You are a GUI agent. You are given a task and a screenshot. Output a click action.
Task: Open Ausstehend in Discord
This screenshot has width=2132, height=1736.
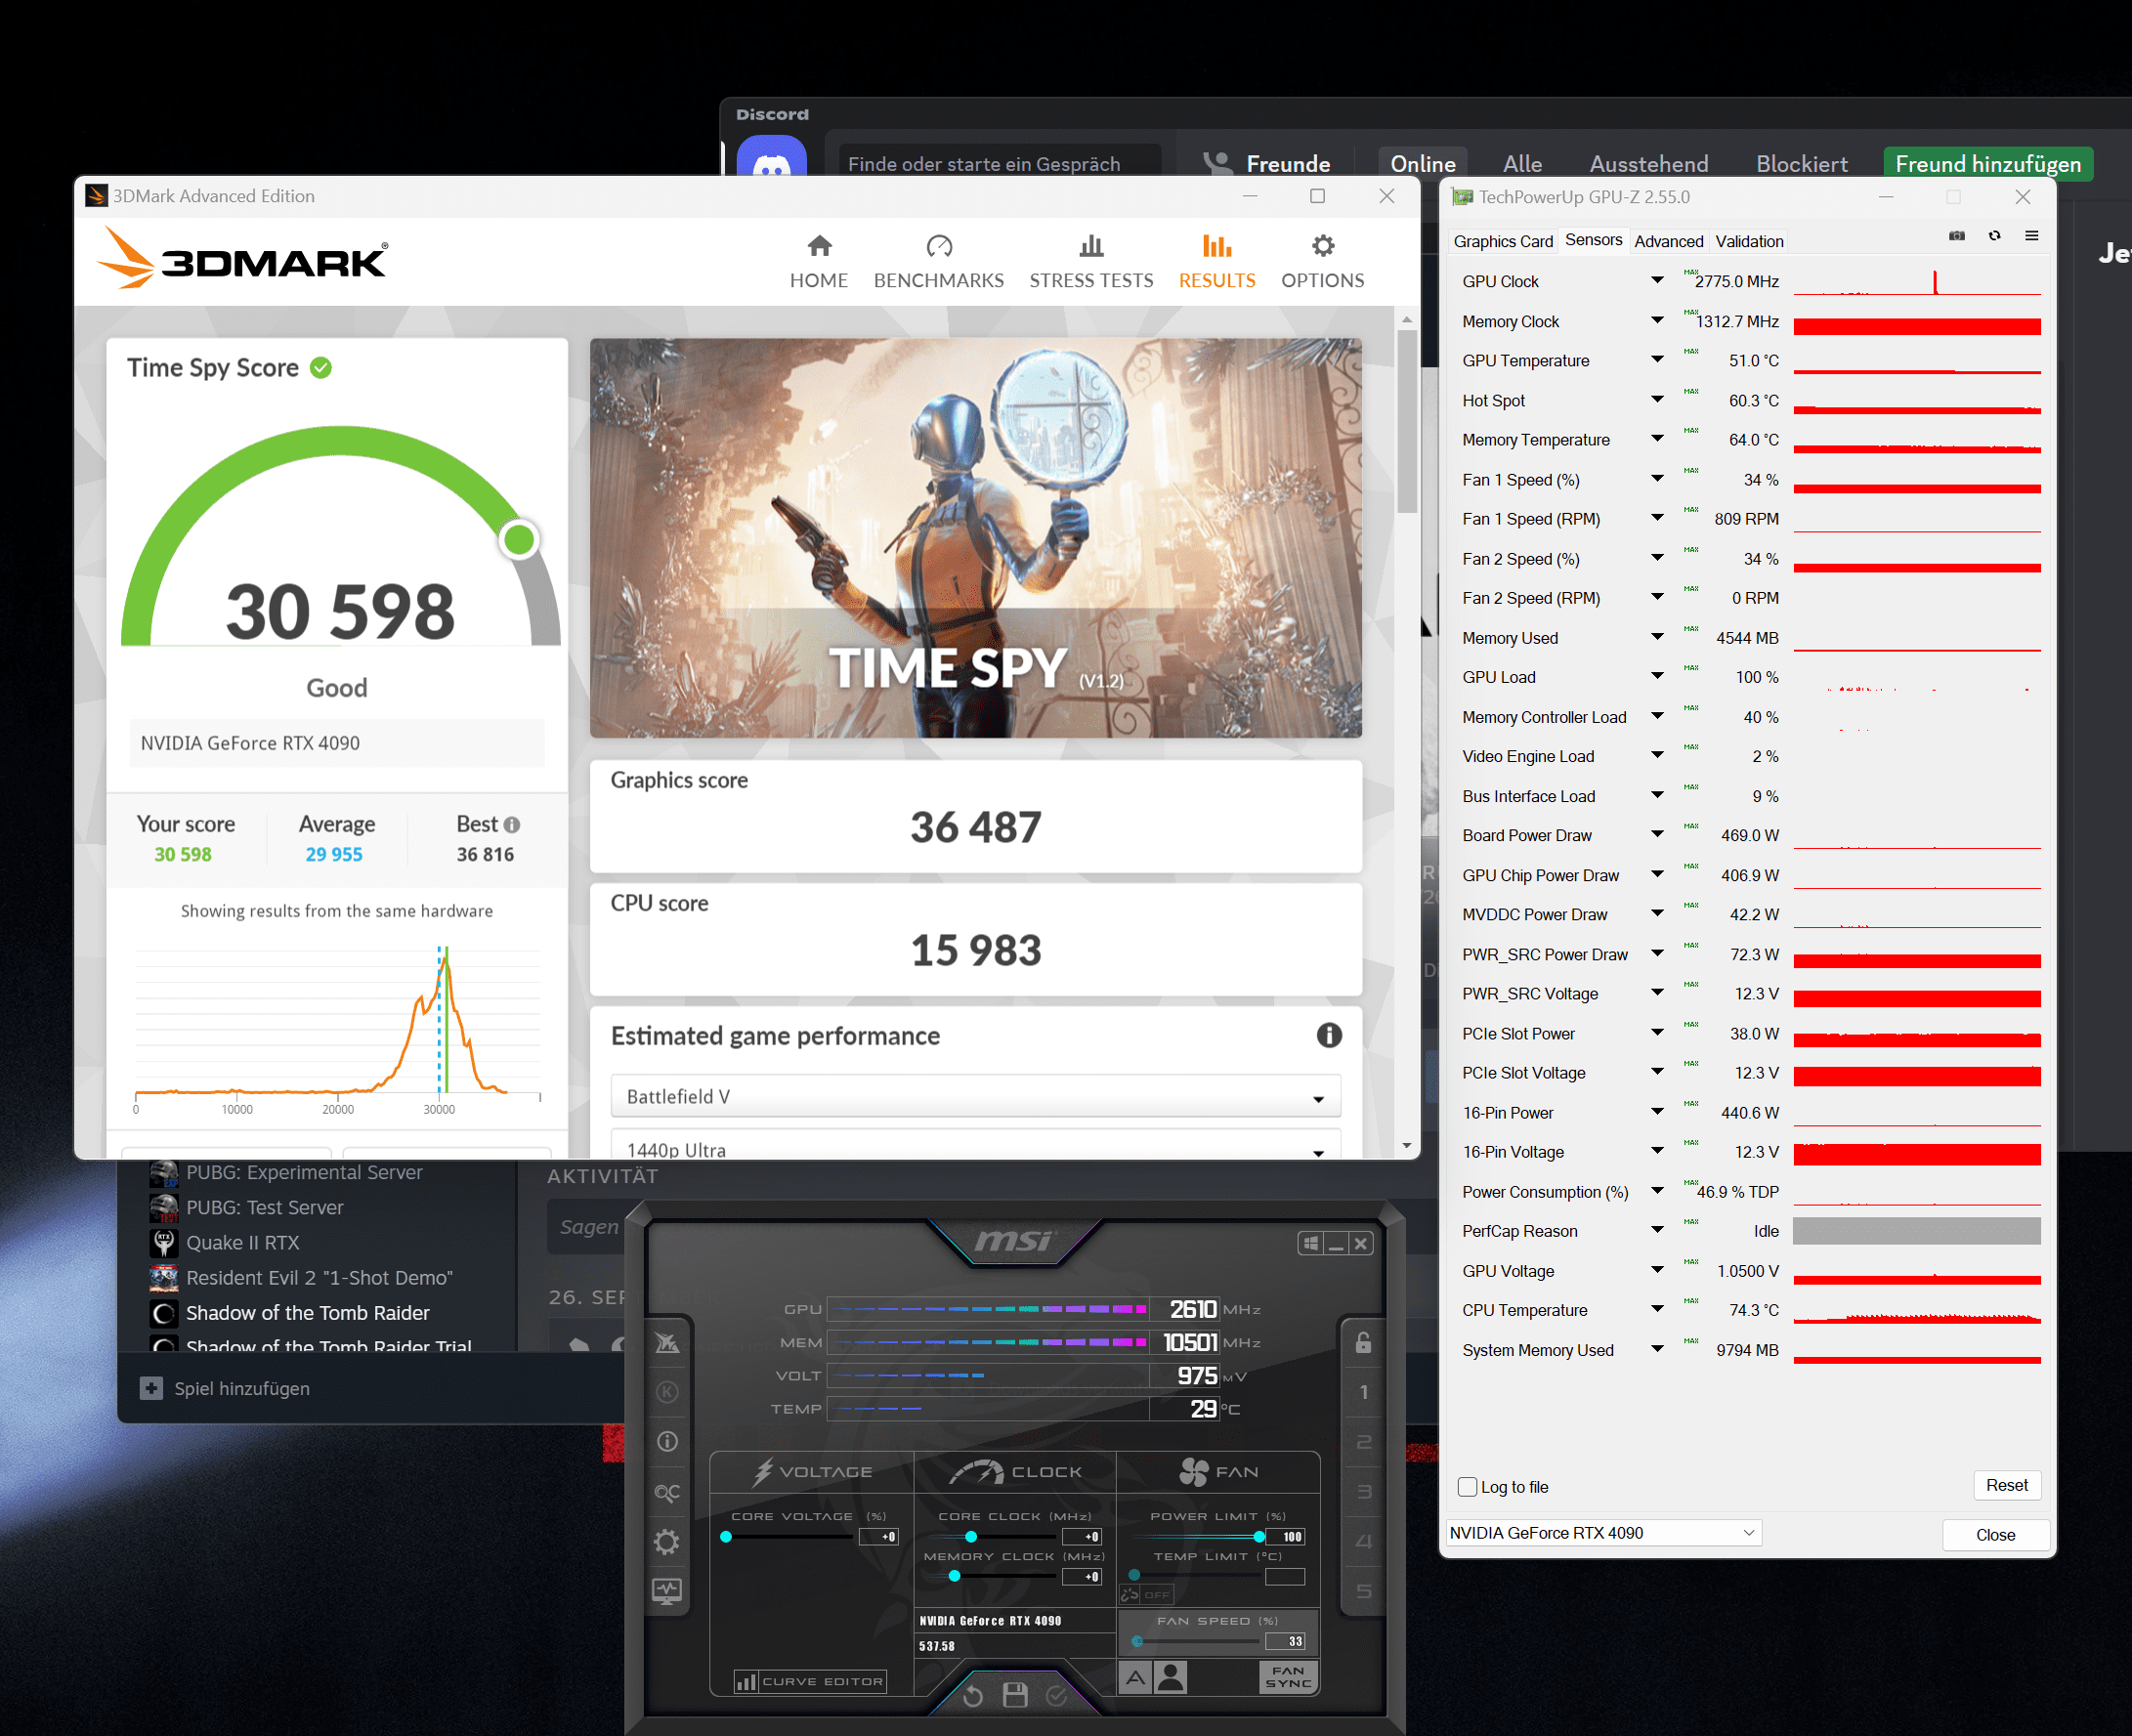tap(1648, 163)
